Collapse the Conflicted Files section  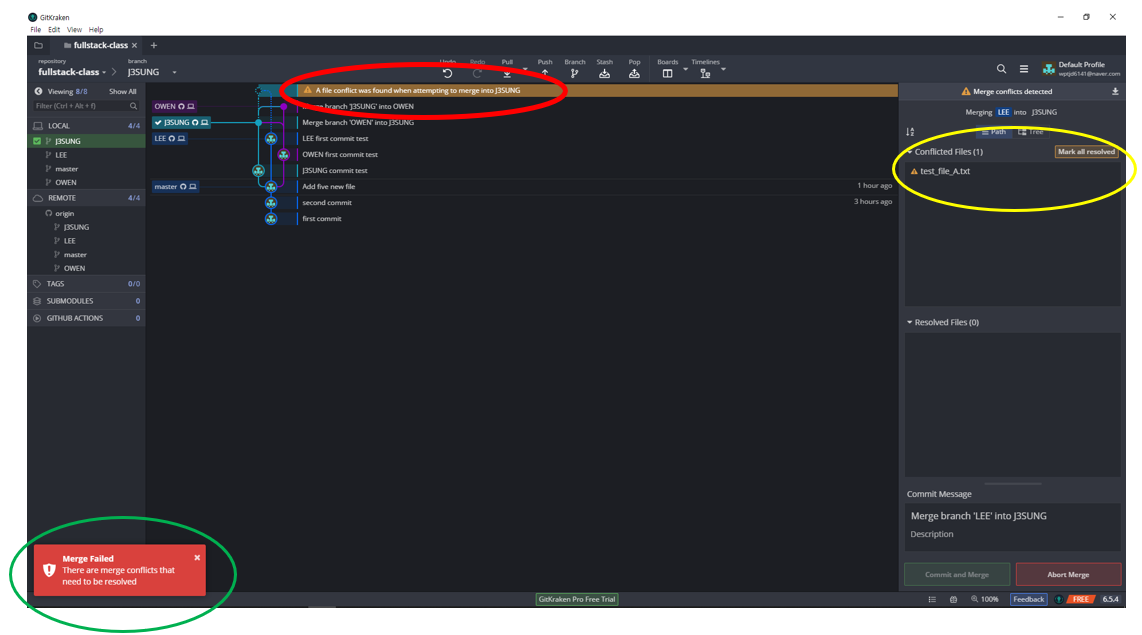tap(910, 151)
